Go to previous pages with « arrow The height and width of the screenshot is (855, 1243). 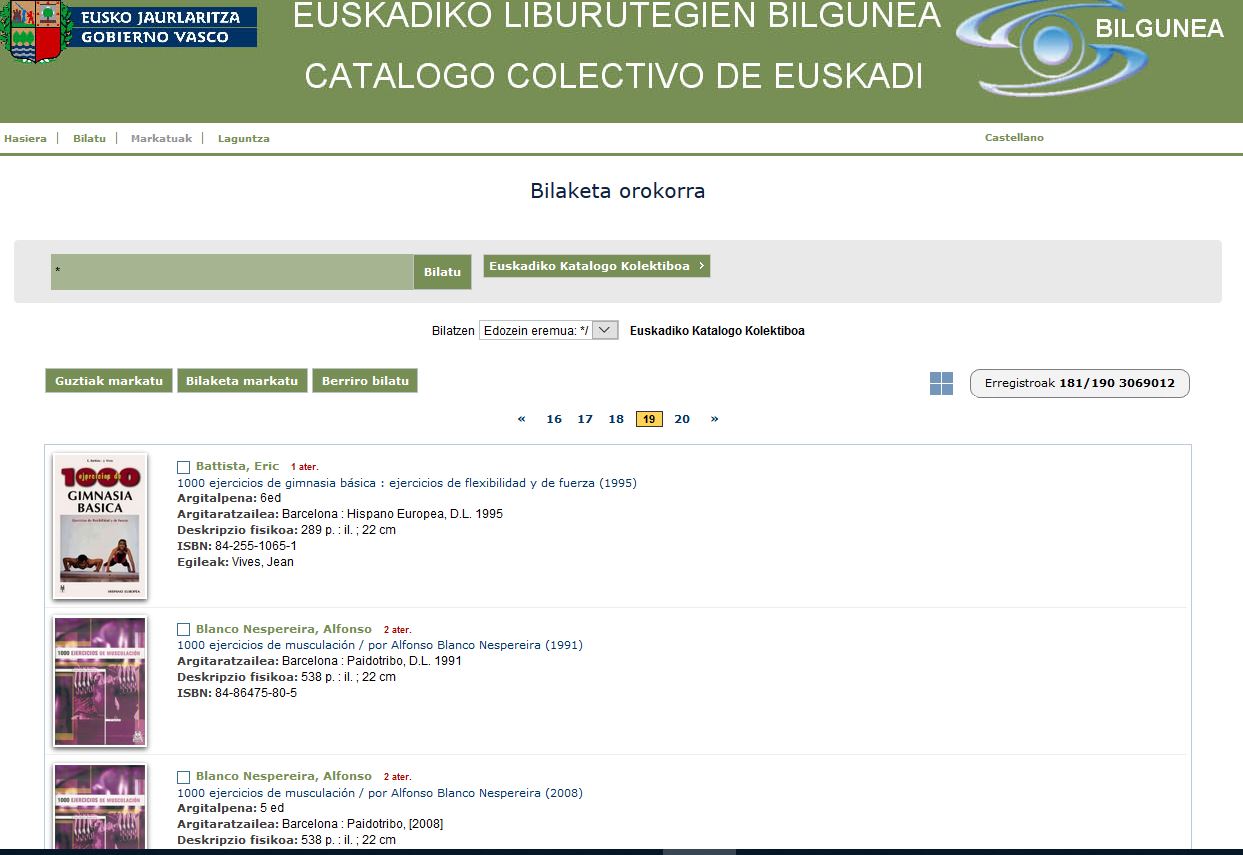coord(521,419)
